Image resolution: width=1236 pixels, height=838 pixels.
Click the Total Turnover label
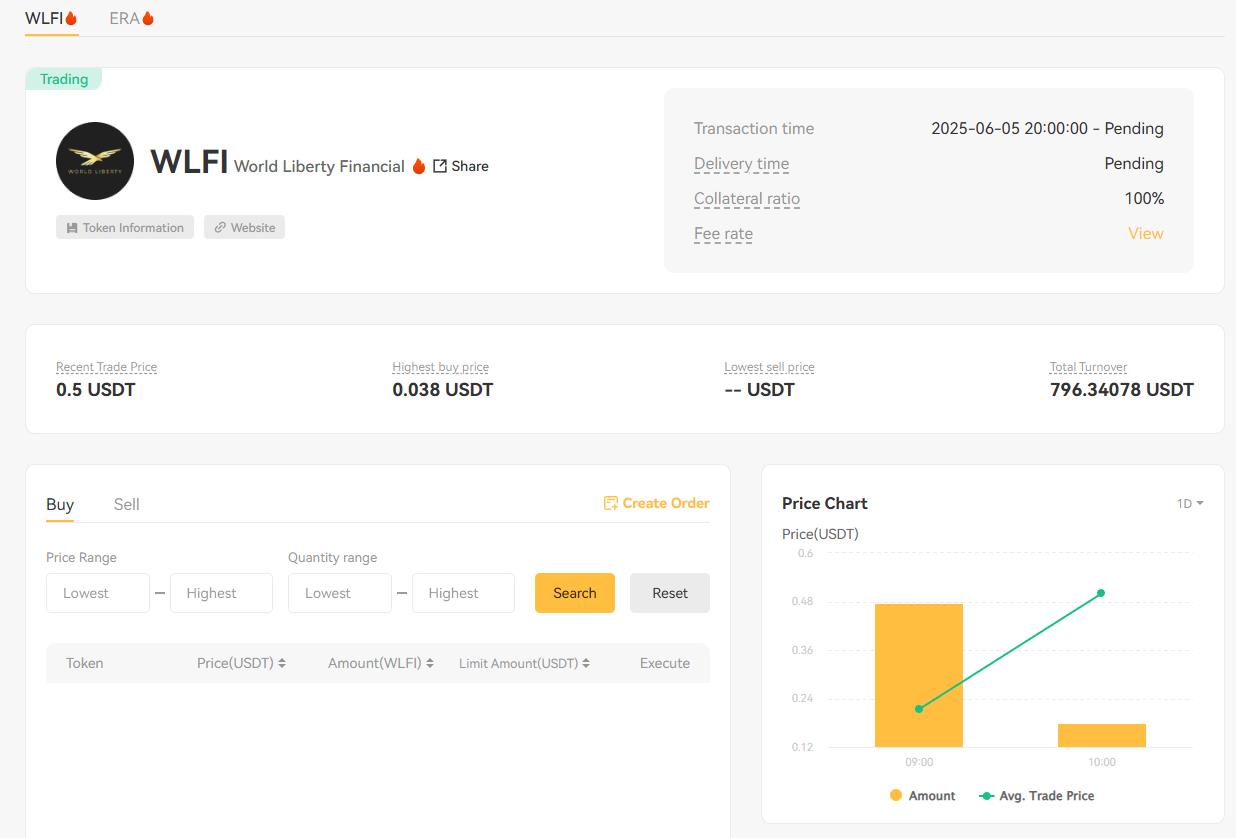pos(1088,367)
